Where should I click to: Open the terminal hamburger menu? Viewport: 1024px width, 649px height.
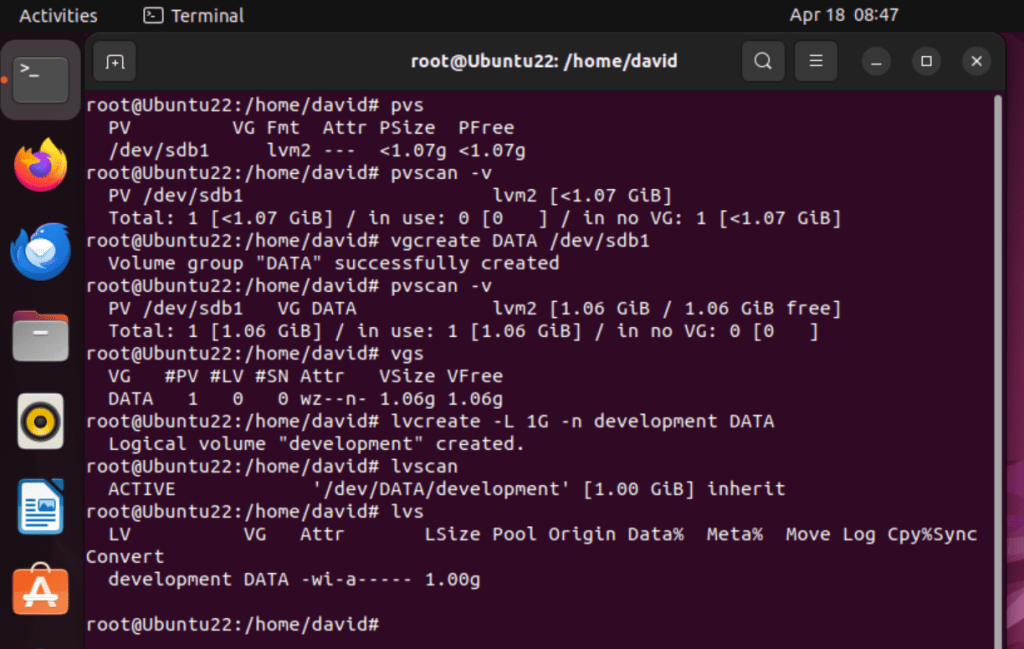click(x=816, y=62)
